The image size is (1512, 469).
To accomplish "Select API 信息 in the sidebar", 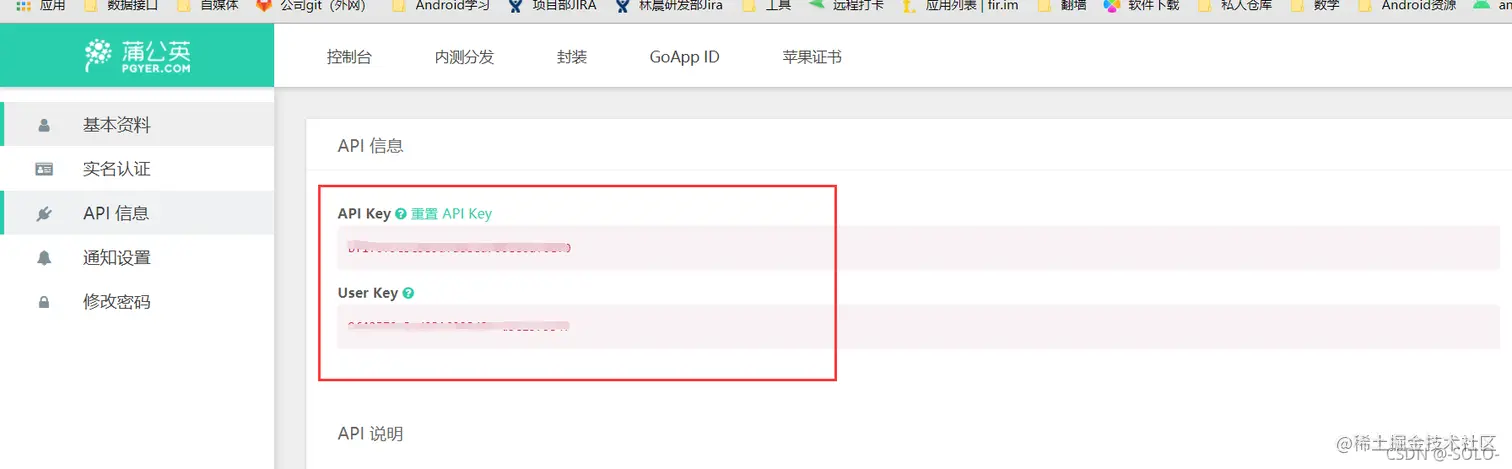I will click(137, 213).
